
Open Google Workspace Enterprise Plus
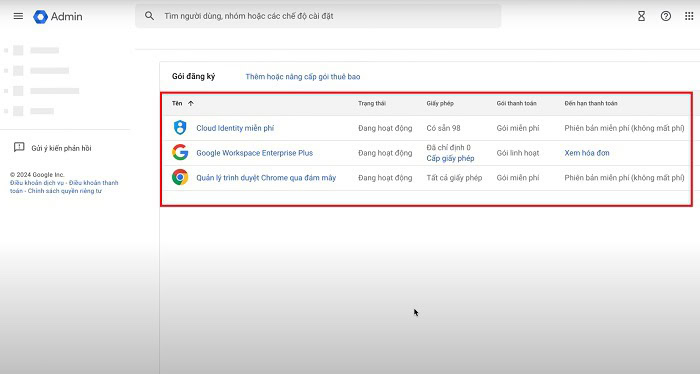254,153
